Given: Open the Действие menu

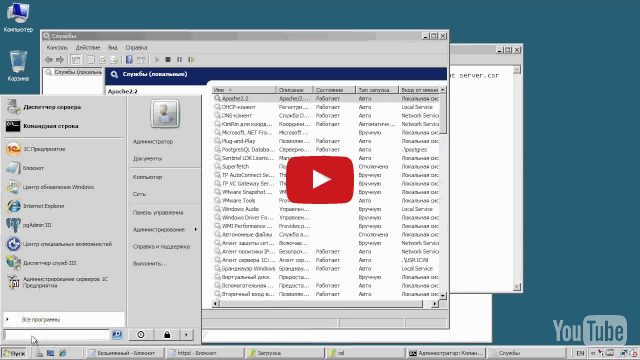Looking at the screenshot, I should (88, 47).
